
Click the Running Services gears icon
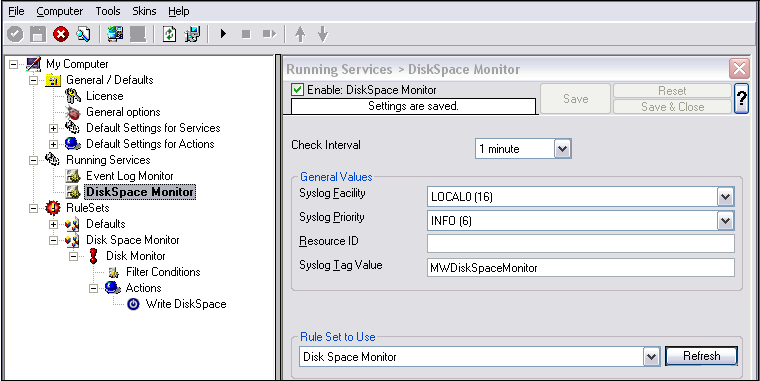click(x=53, y=159)
